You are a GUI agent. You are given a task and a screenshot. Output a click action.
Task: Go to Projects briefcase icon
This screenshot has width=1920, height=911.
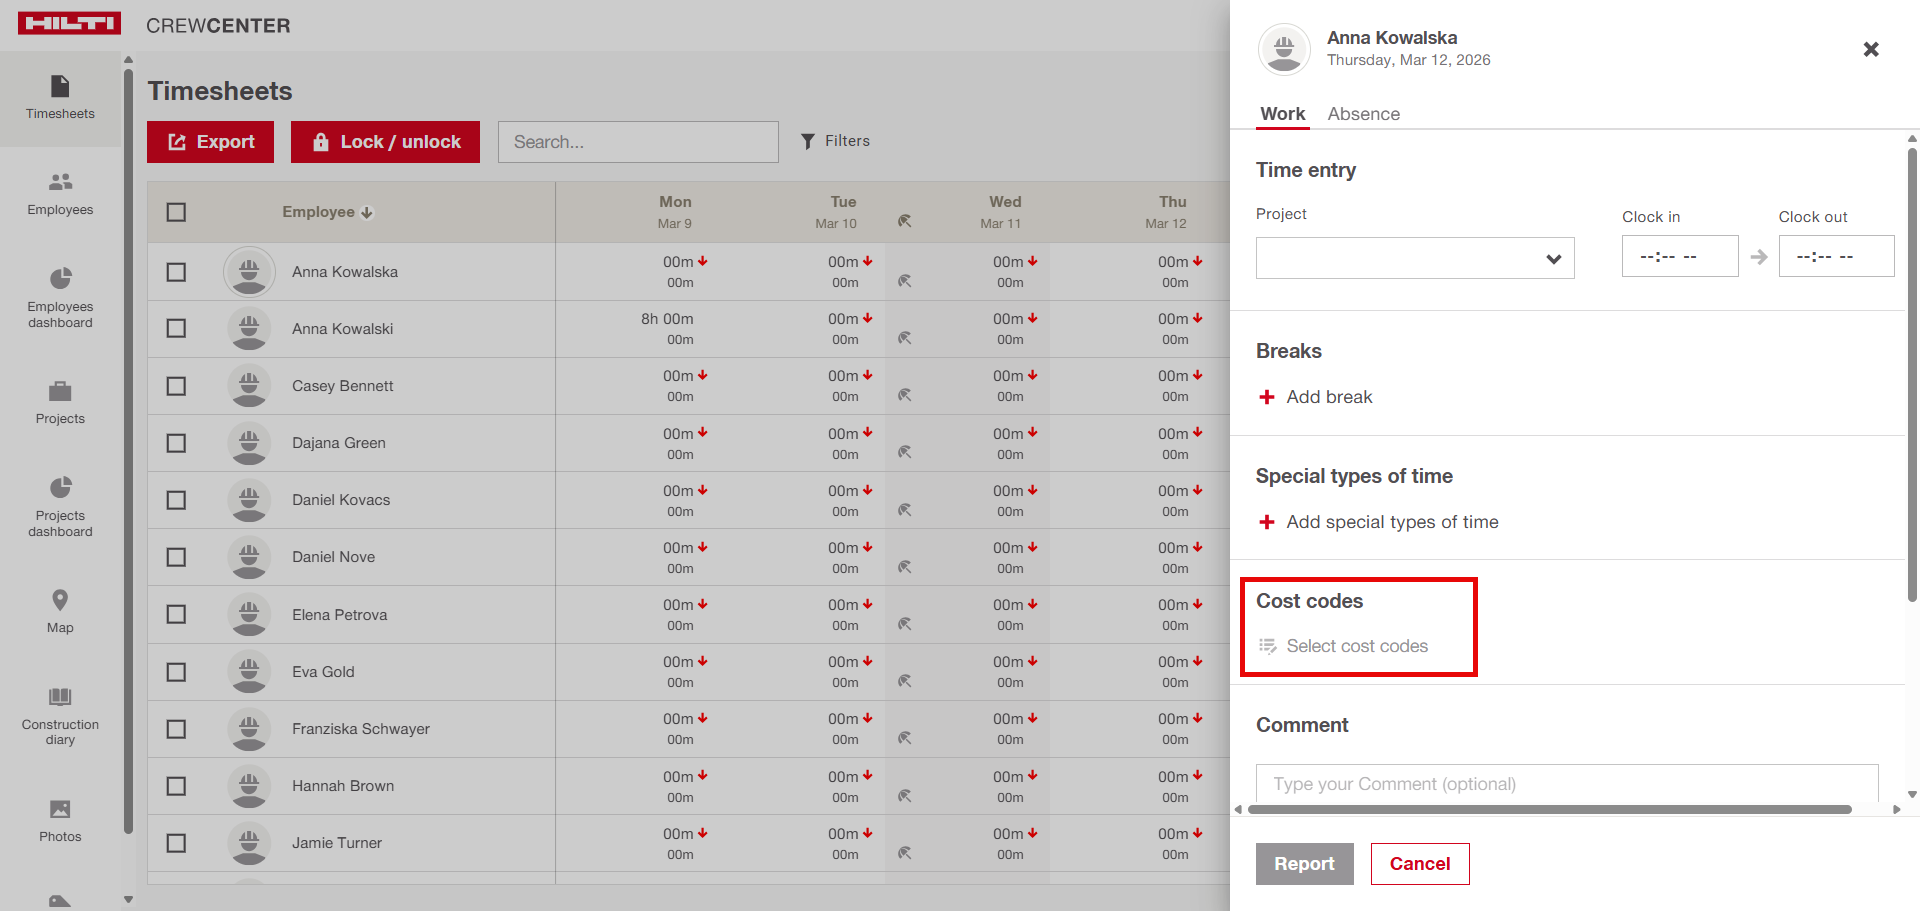pos(60,391)
